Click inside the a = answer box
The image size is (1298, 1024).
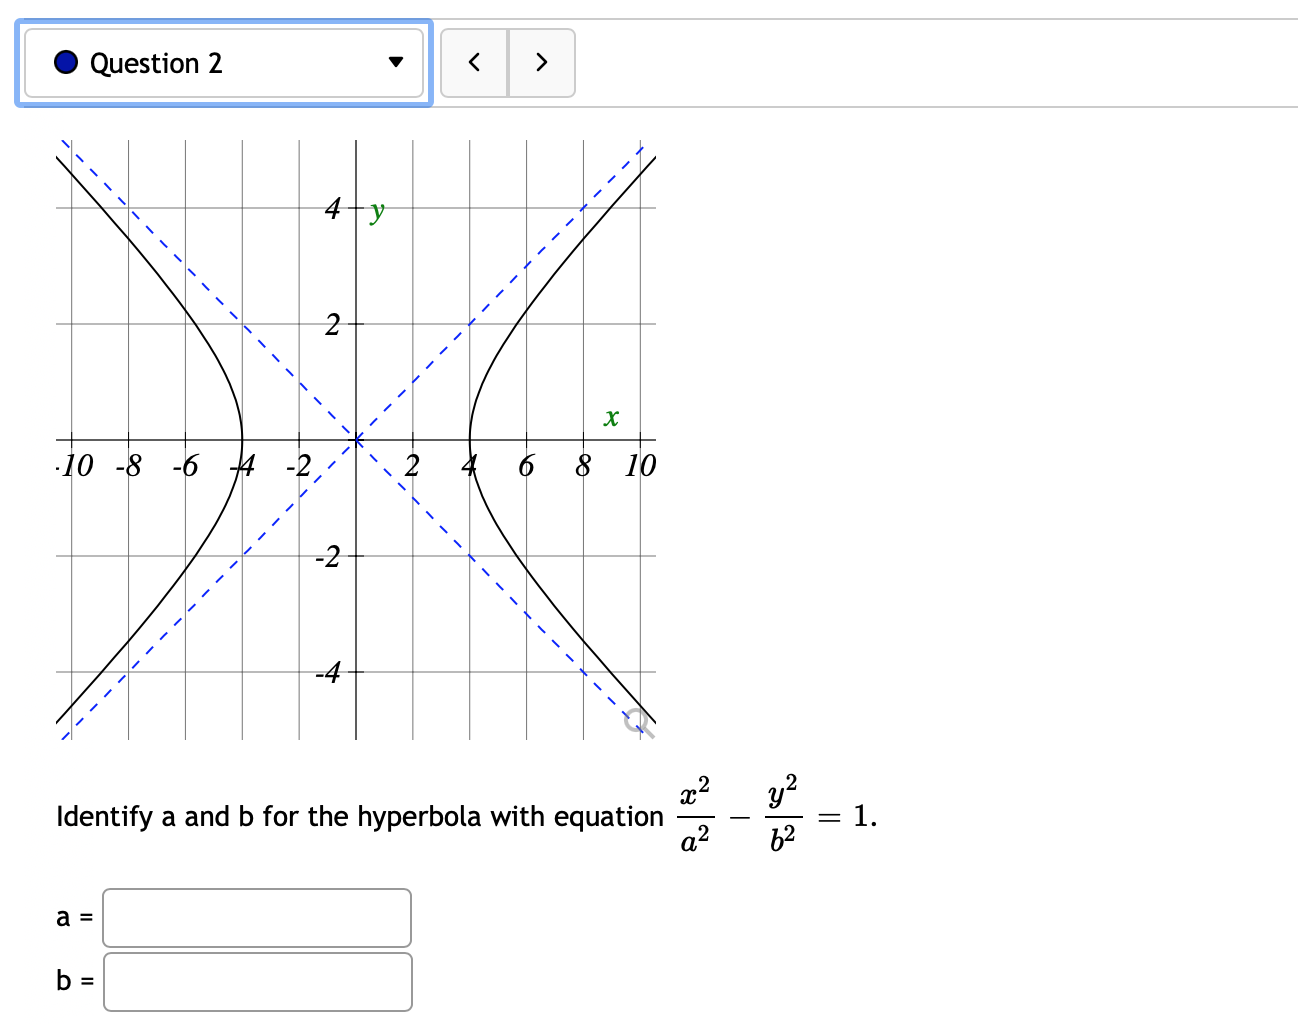(x=255, y=916)
